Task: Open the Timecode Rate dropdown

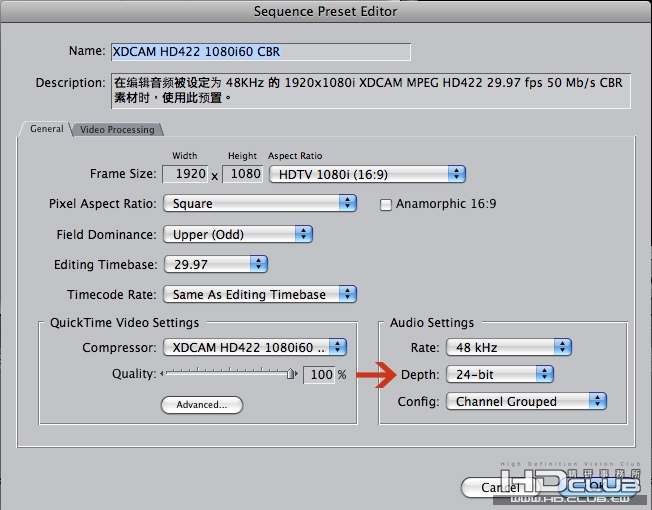Action: (260, 294)
